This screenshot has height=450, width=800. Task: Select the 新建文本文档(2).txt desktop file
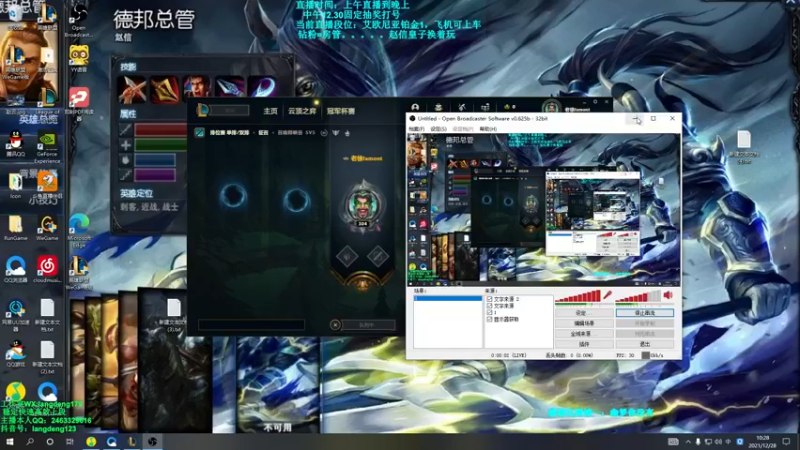[47, 357]
